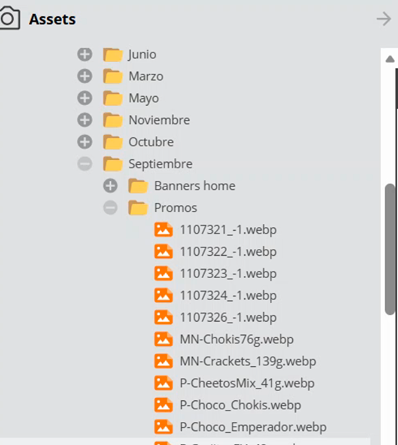
Task: Collapse the Promos folder
Action: tap(110, 208)
